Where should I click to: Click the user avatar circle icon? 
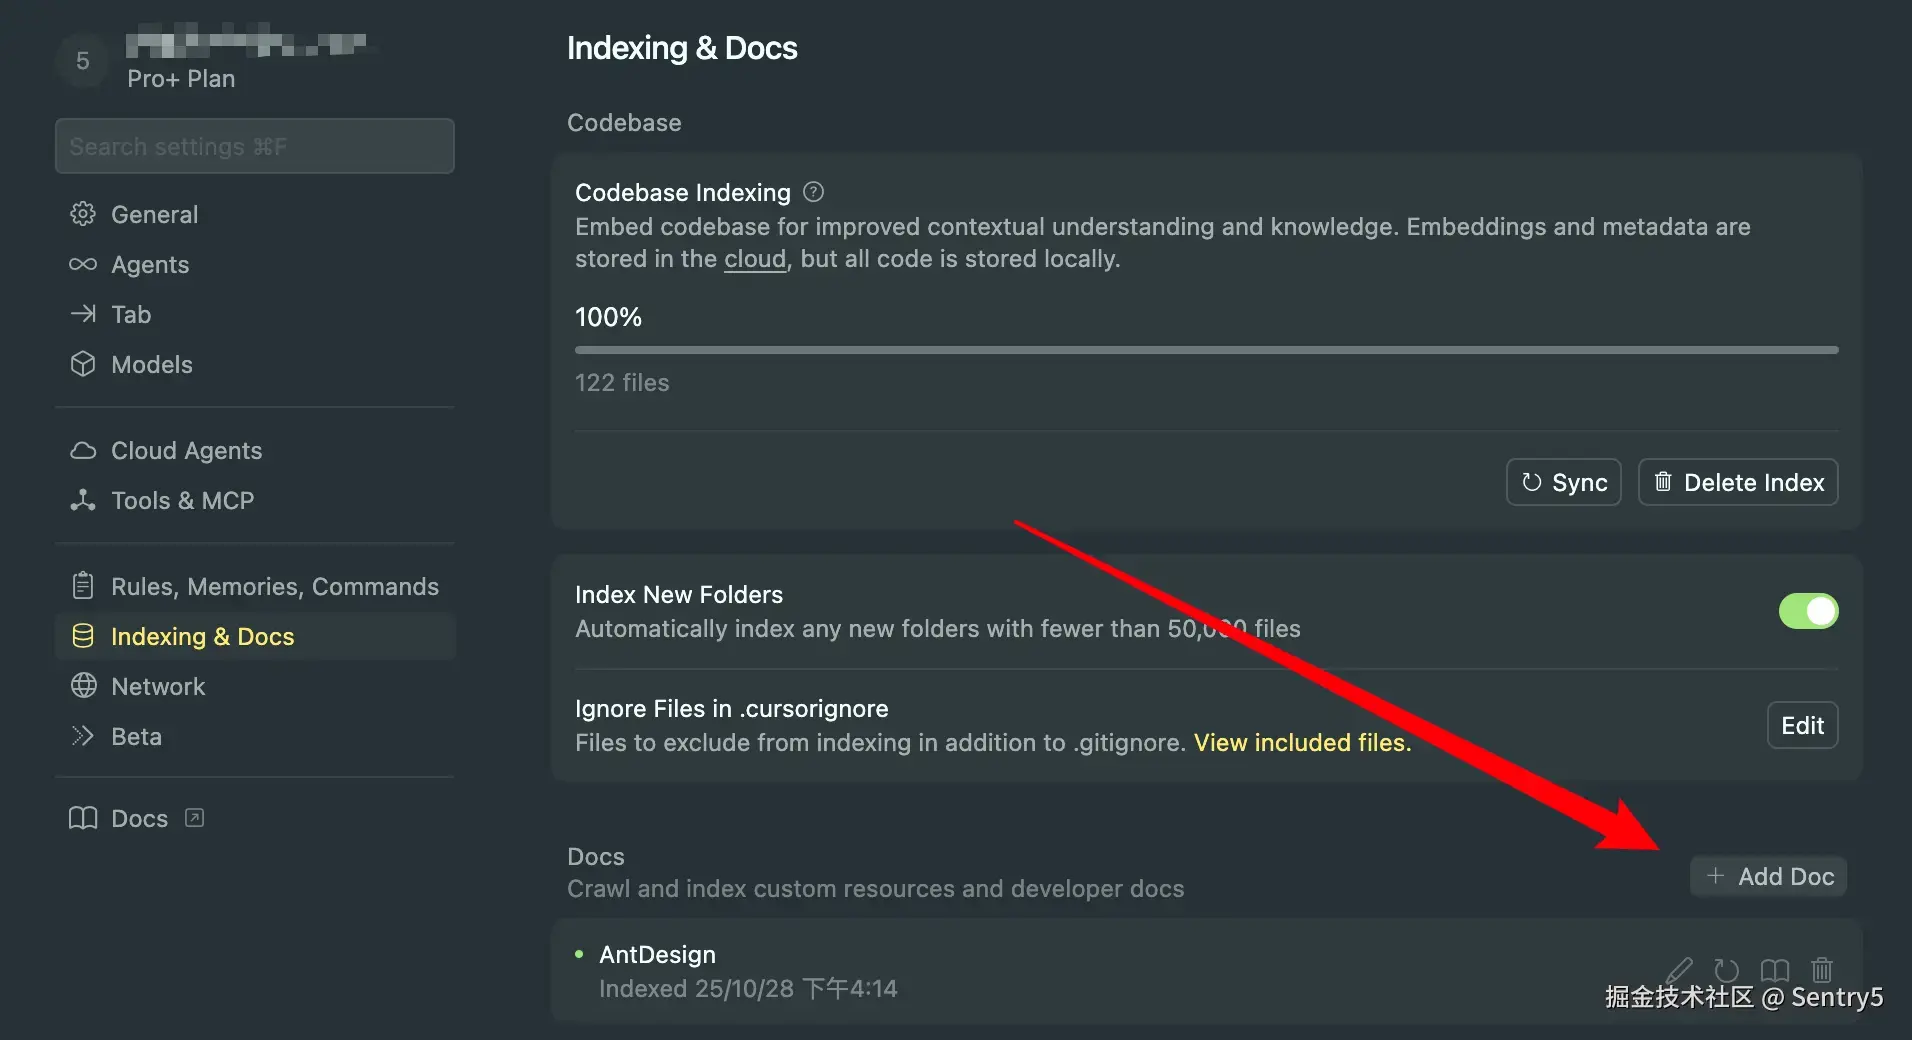click(83, 61)
